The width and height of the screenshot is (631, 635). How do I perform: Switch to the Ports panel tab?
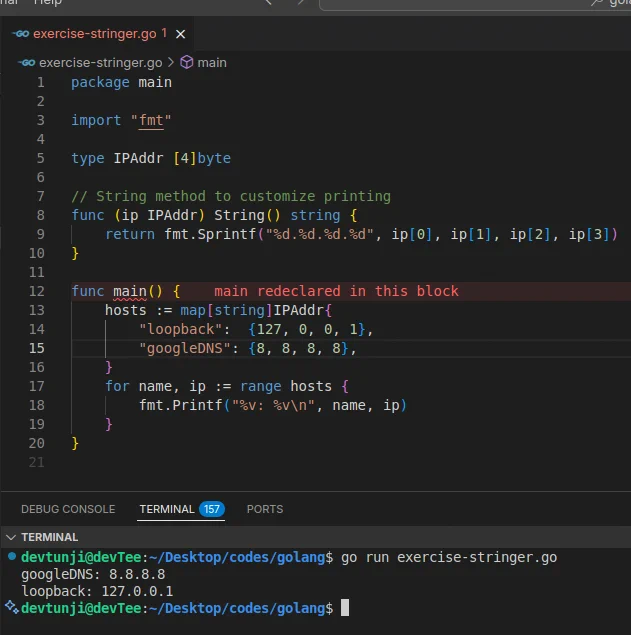tap(265, 509)
